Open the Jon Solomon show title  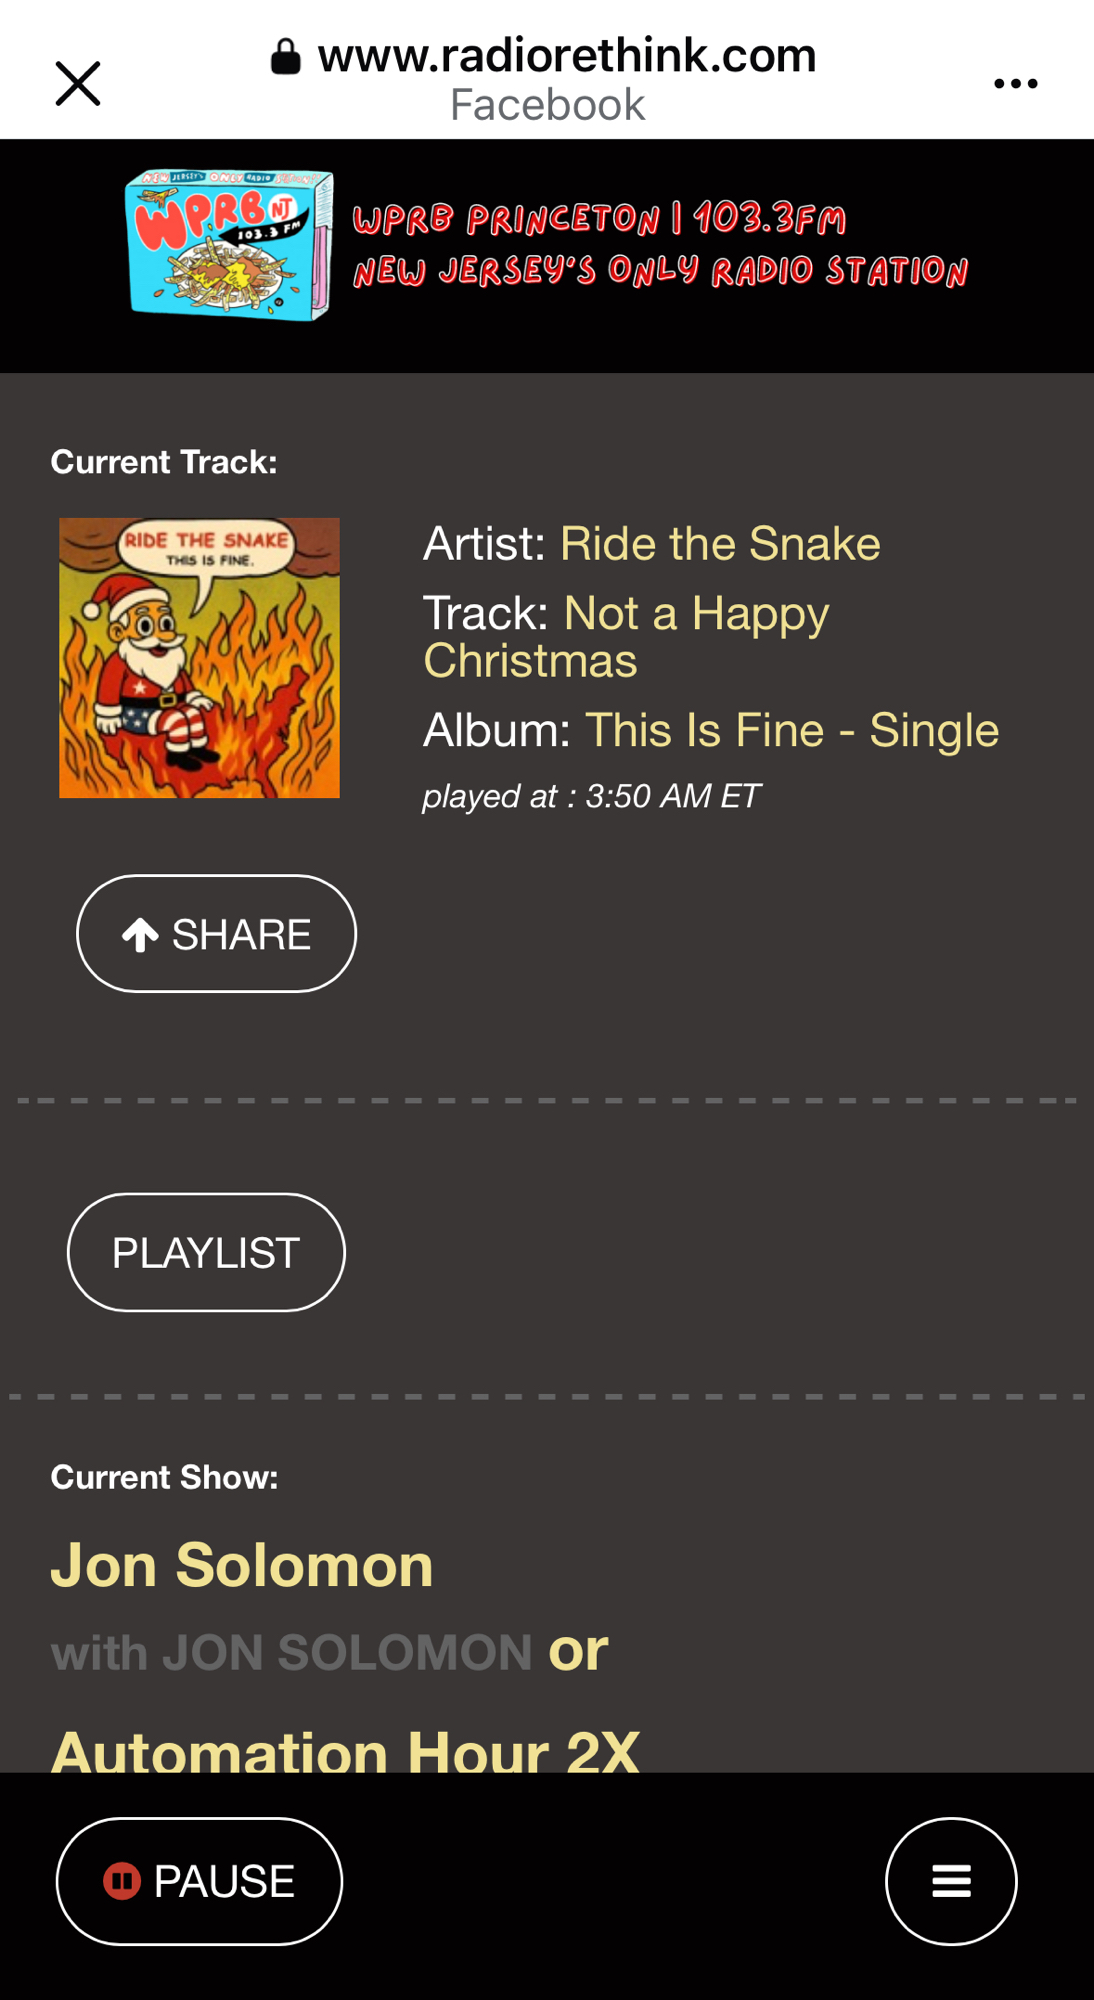(242, 1565)
